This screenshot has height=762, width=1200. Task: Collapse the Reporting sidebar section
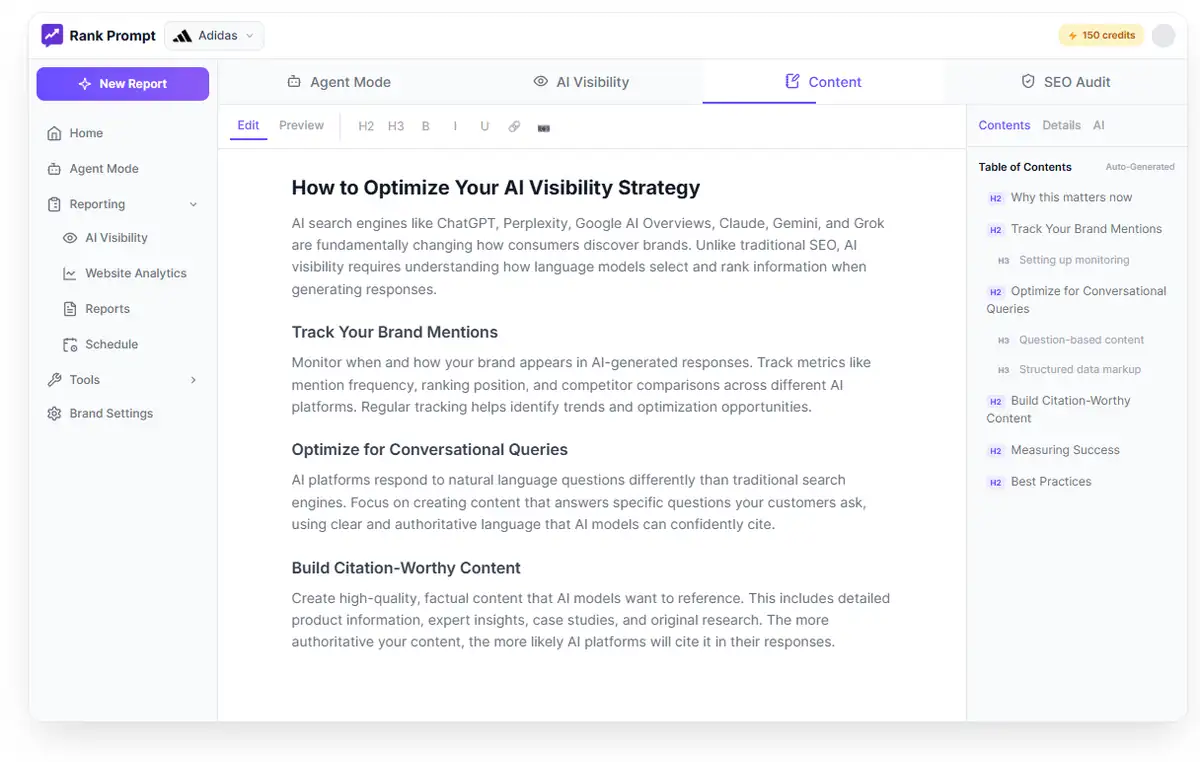193,204
